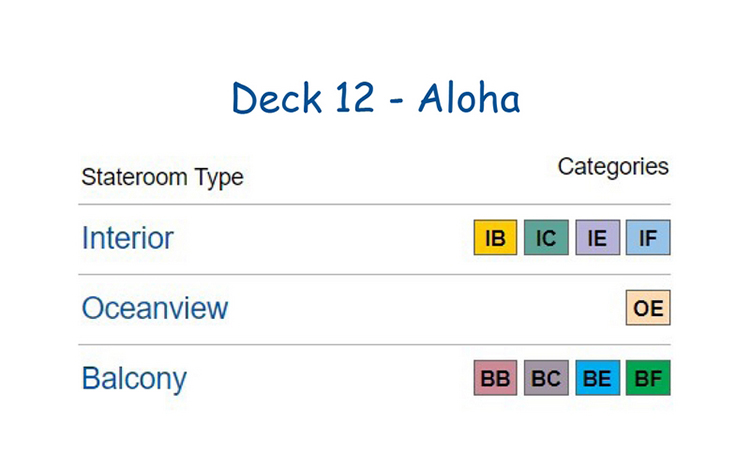Image resolution: width=750 pixels, height=453 pixels.
Task: Click separator between Interior and Oceanview rows
Action: [375, 275]
